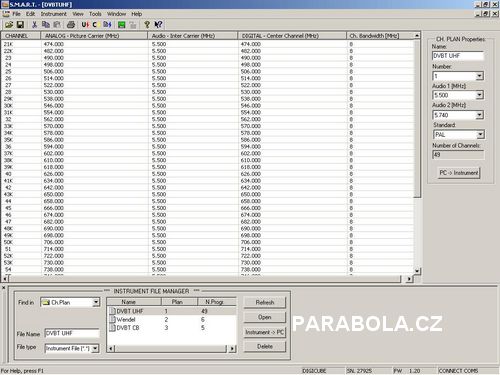Open the Instrument menu
The height and width of the screenshot is (375, 500).
(54, 14)
